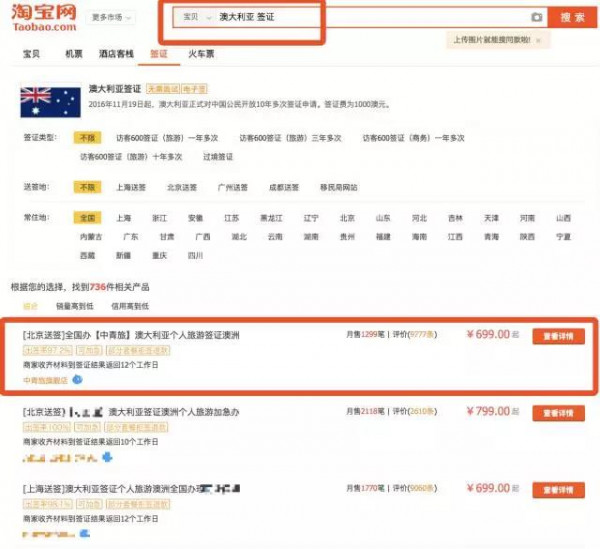The width and height of the screenshot is (600, 549).
Task: Switch to the 宝贝 tab
Action: (x=31, y=54)
